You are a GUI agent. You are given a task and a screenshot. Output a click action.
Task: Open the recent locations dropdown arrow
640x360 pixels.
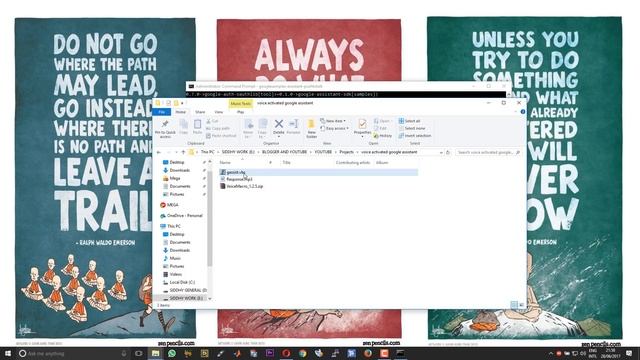pos(176,152)
